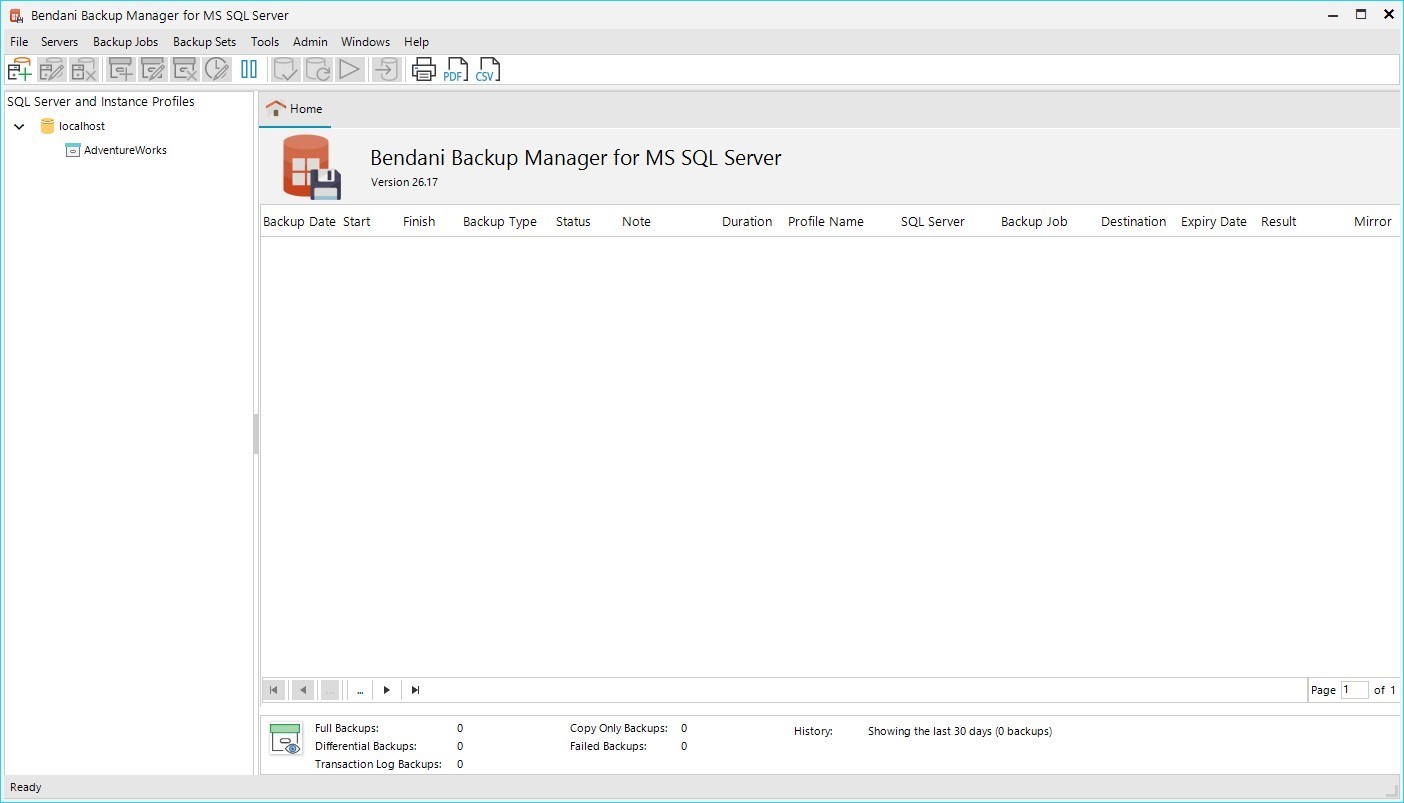The height and width of the screenshot is (803, 1404).
Task: Sort by the Mirror column header
Action: point(1373,222)
